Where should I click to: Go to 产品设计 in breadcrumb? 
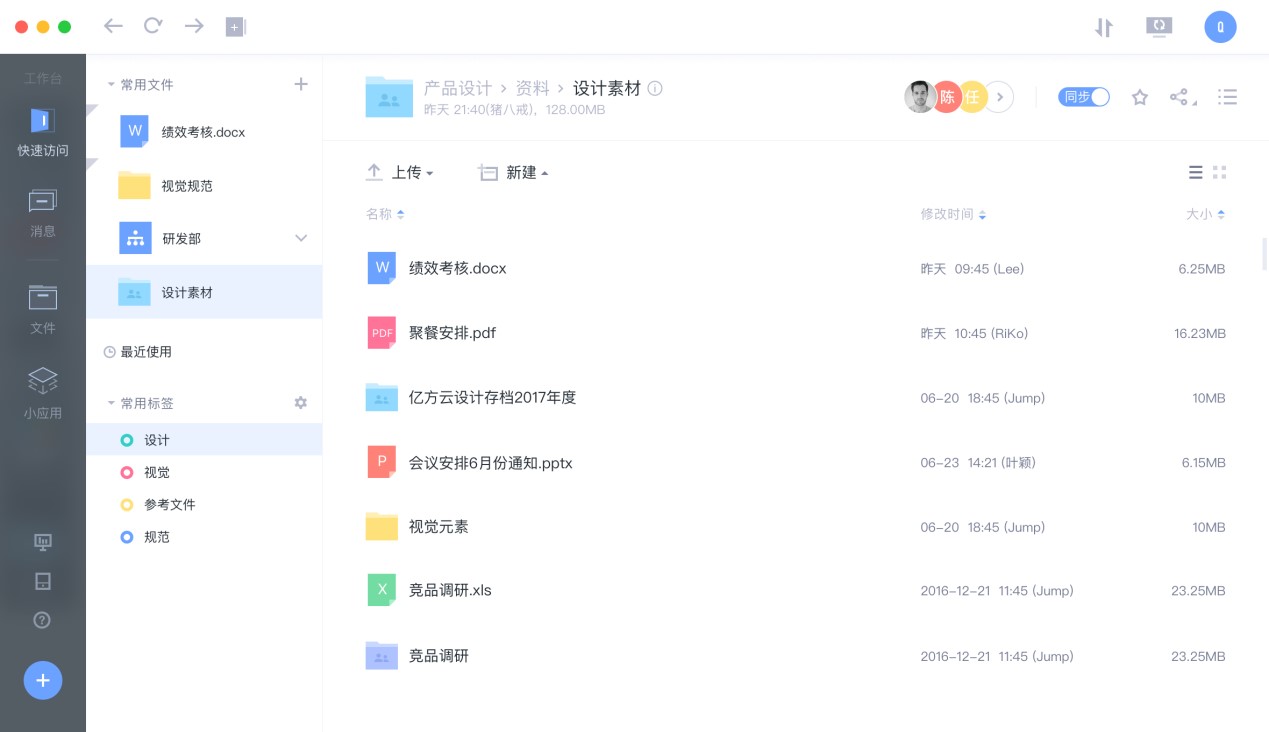pyautogui.click(x=457, y=88)
